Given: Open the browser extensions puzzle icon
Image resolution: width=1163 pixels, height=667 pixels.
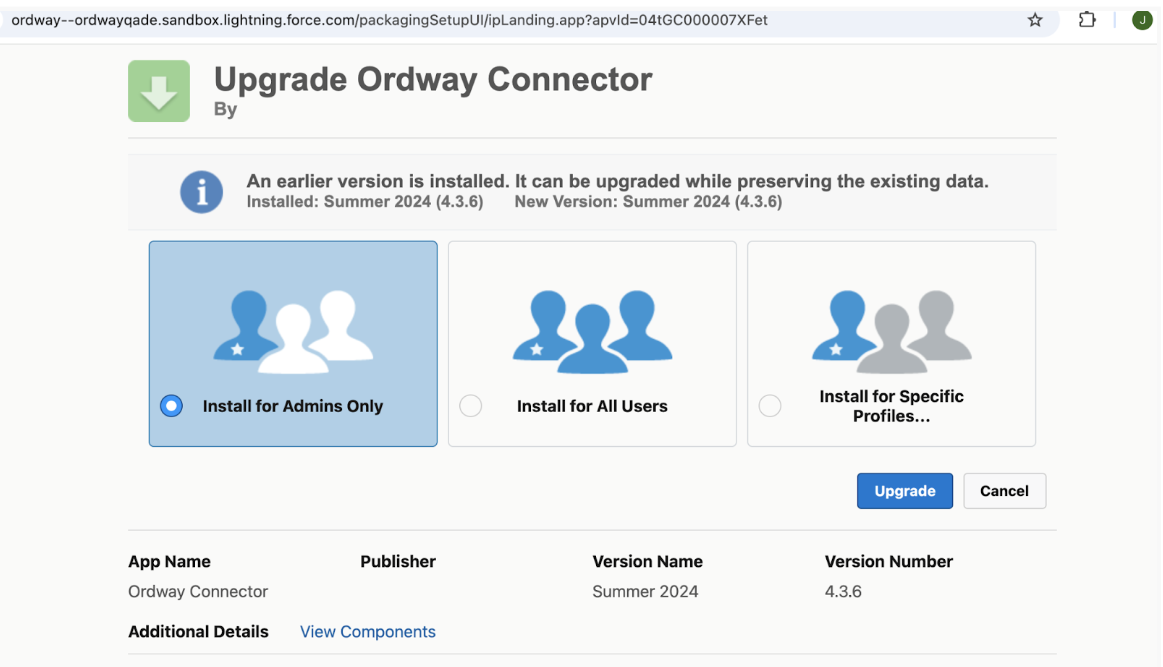Looking at the screenshot, I should [x=1087, y=20].
